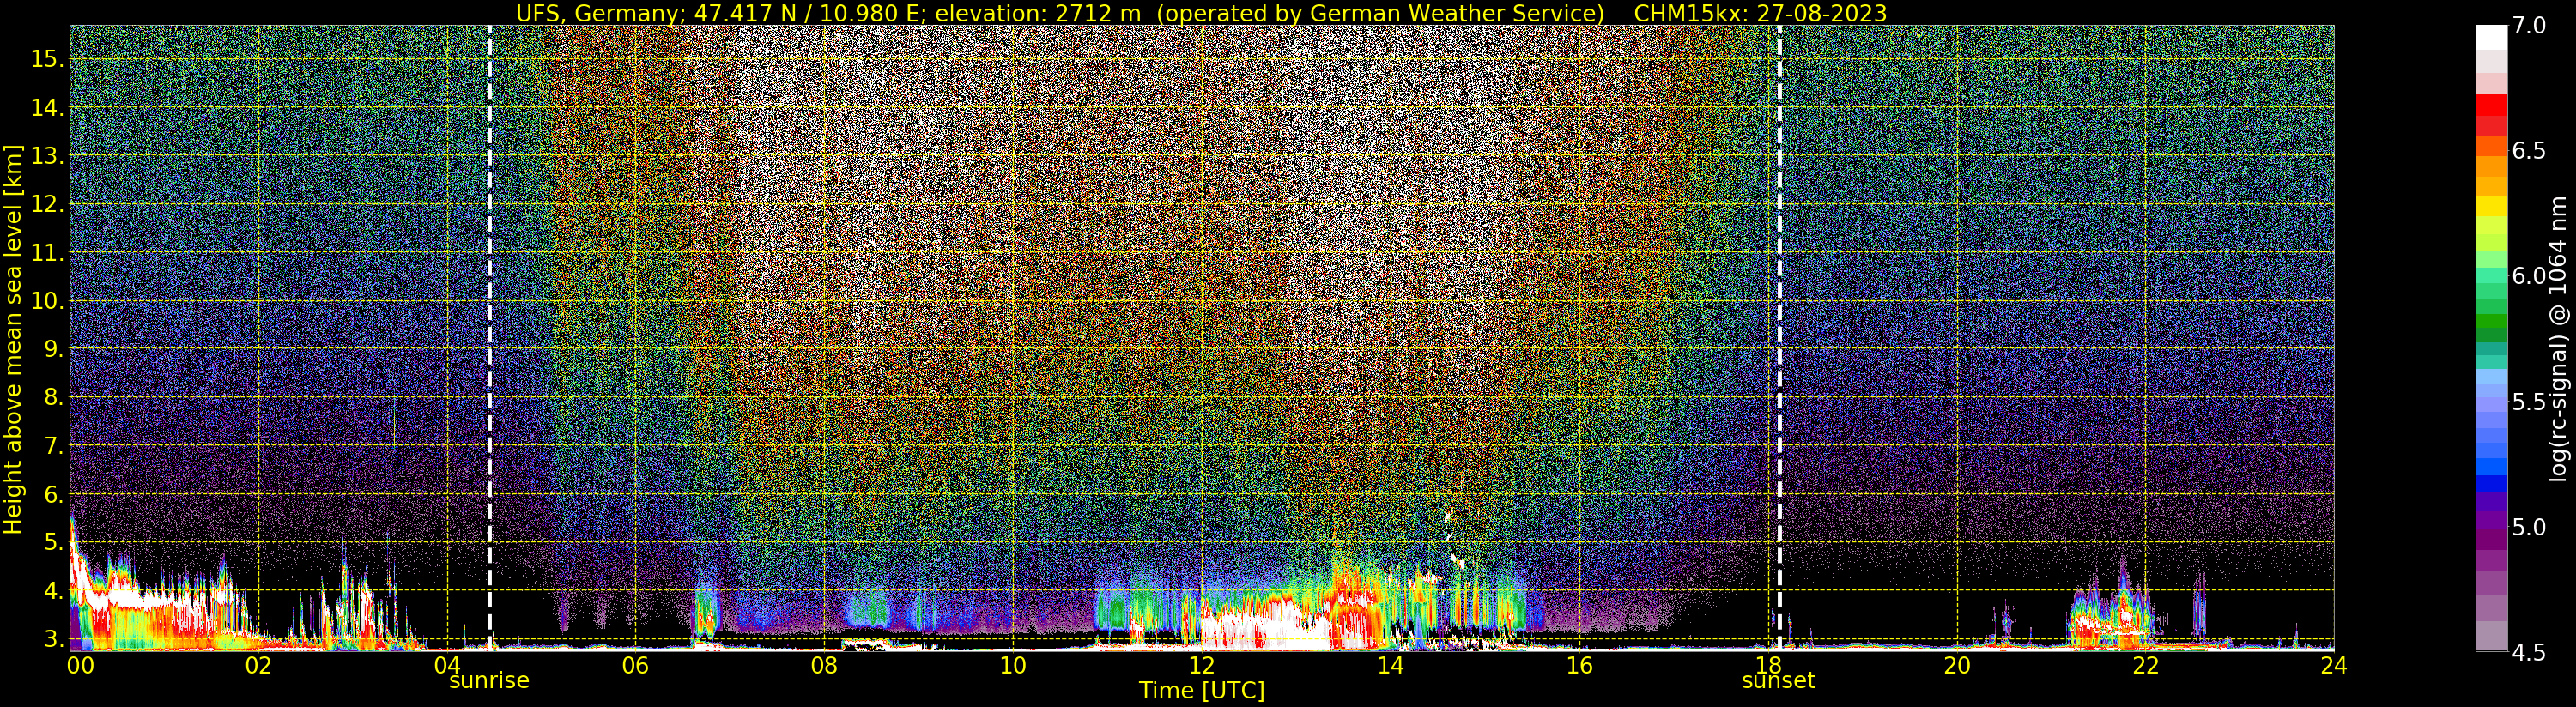Viewport: 2576px width, 707px height.
Task: Click the "02" time tick label
Action: 258,665
